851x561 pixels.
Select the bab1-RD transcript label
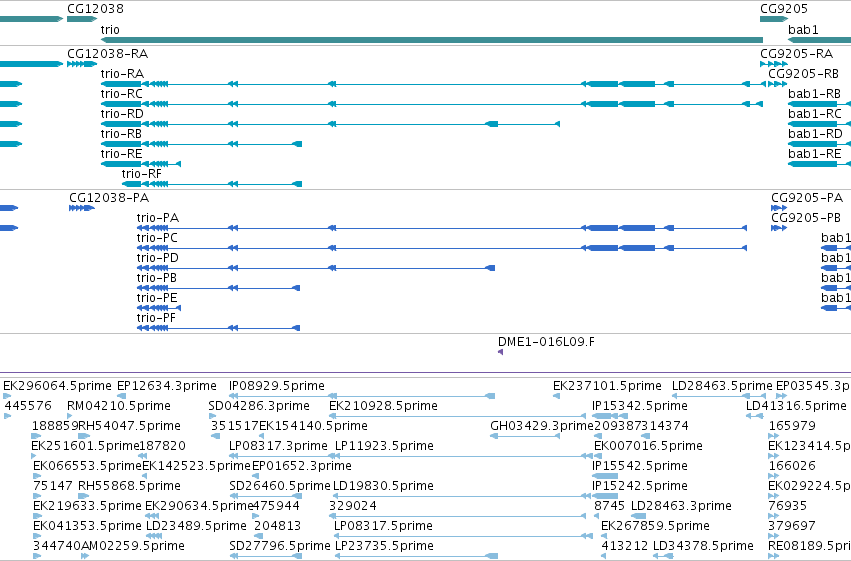[815, 134]
